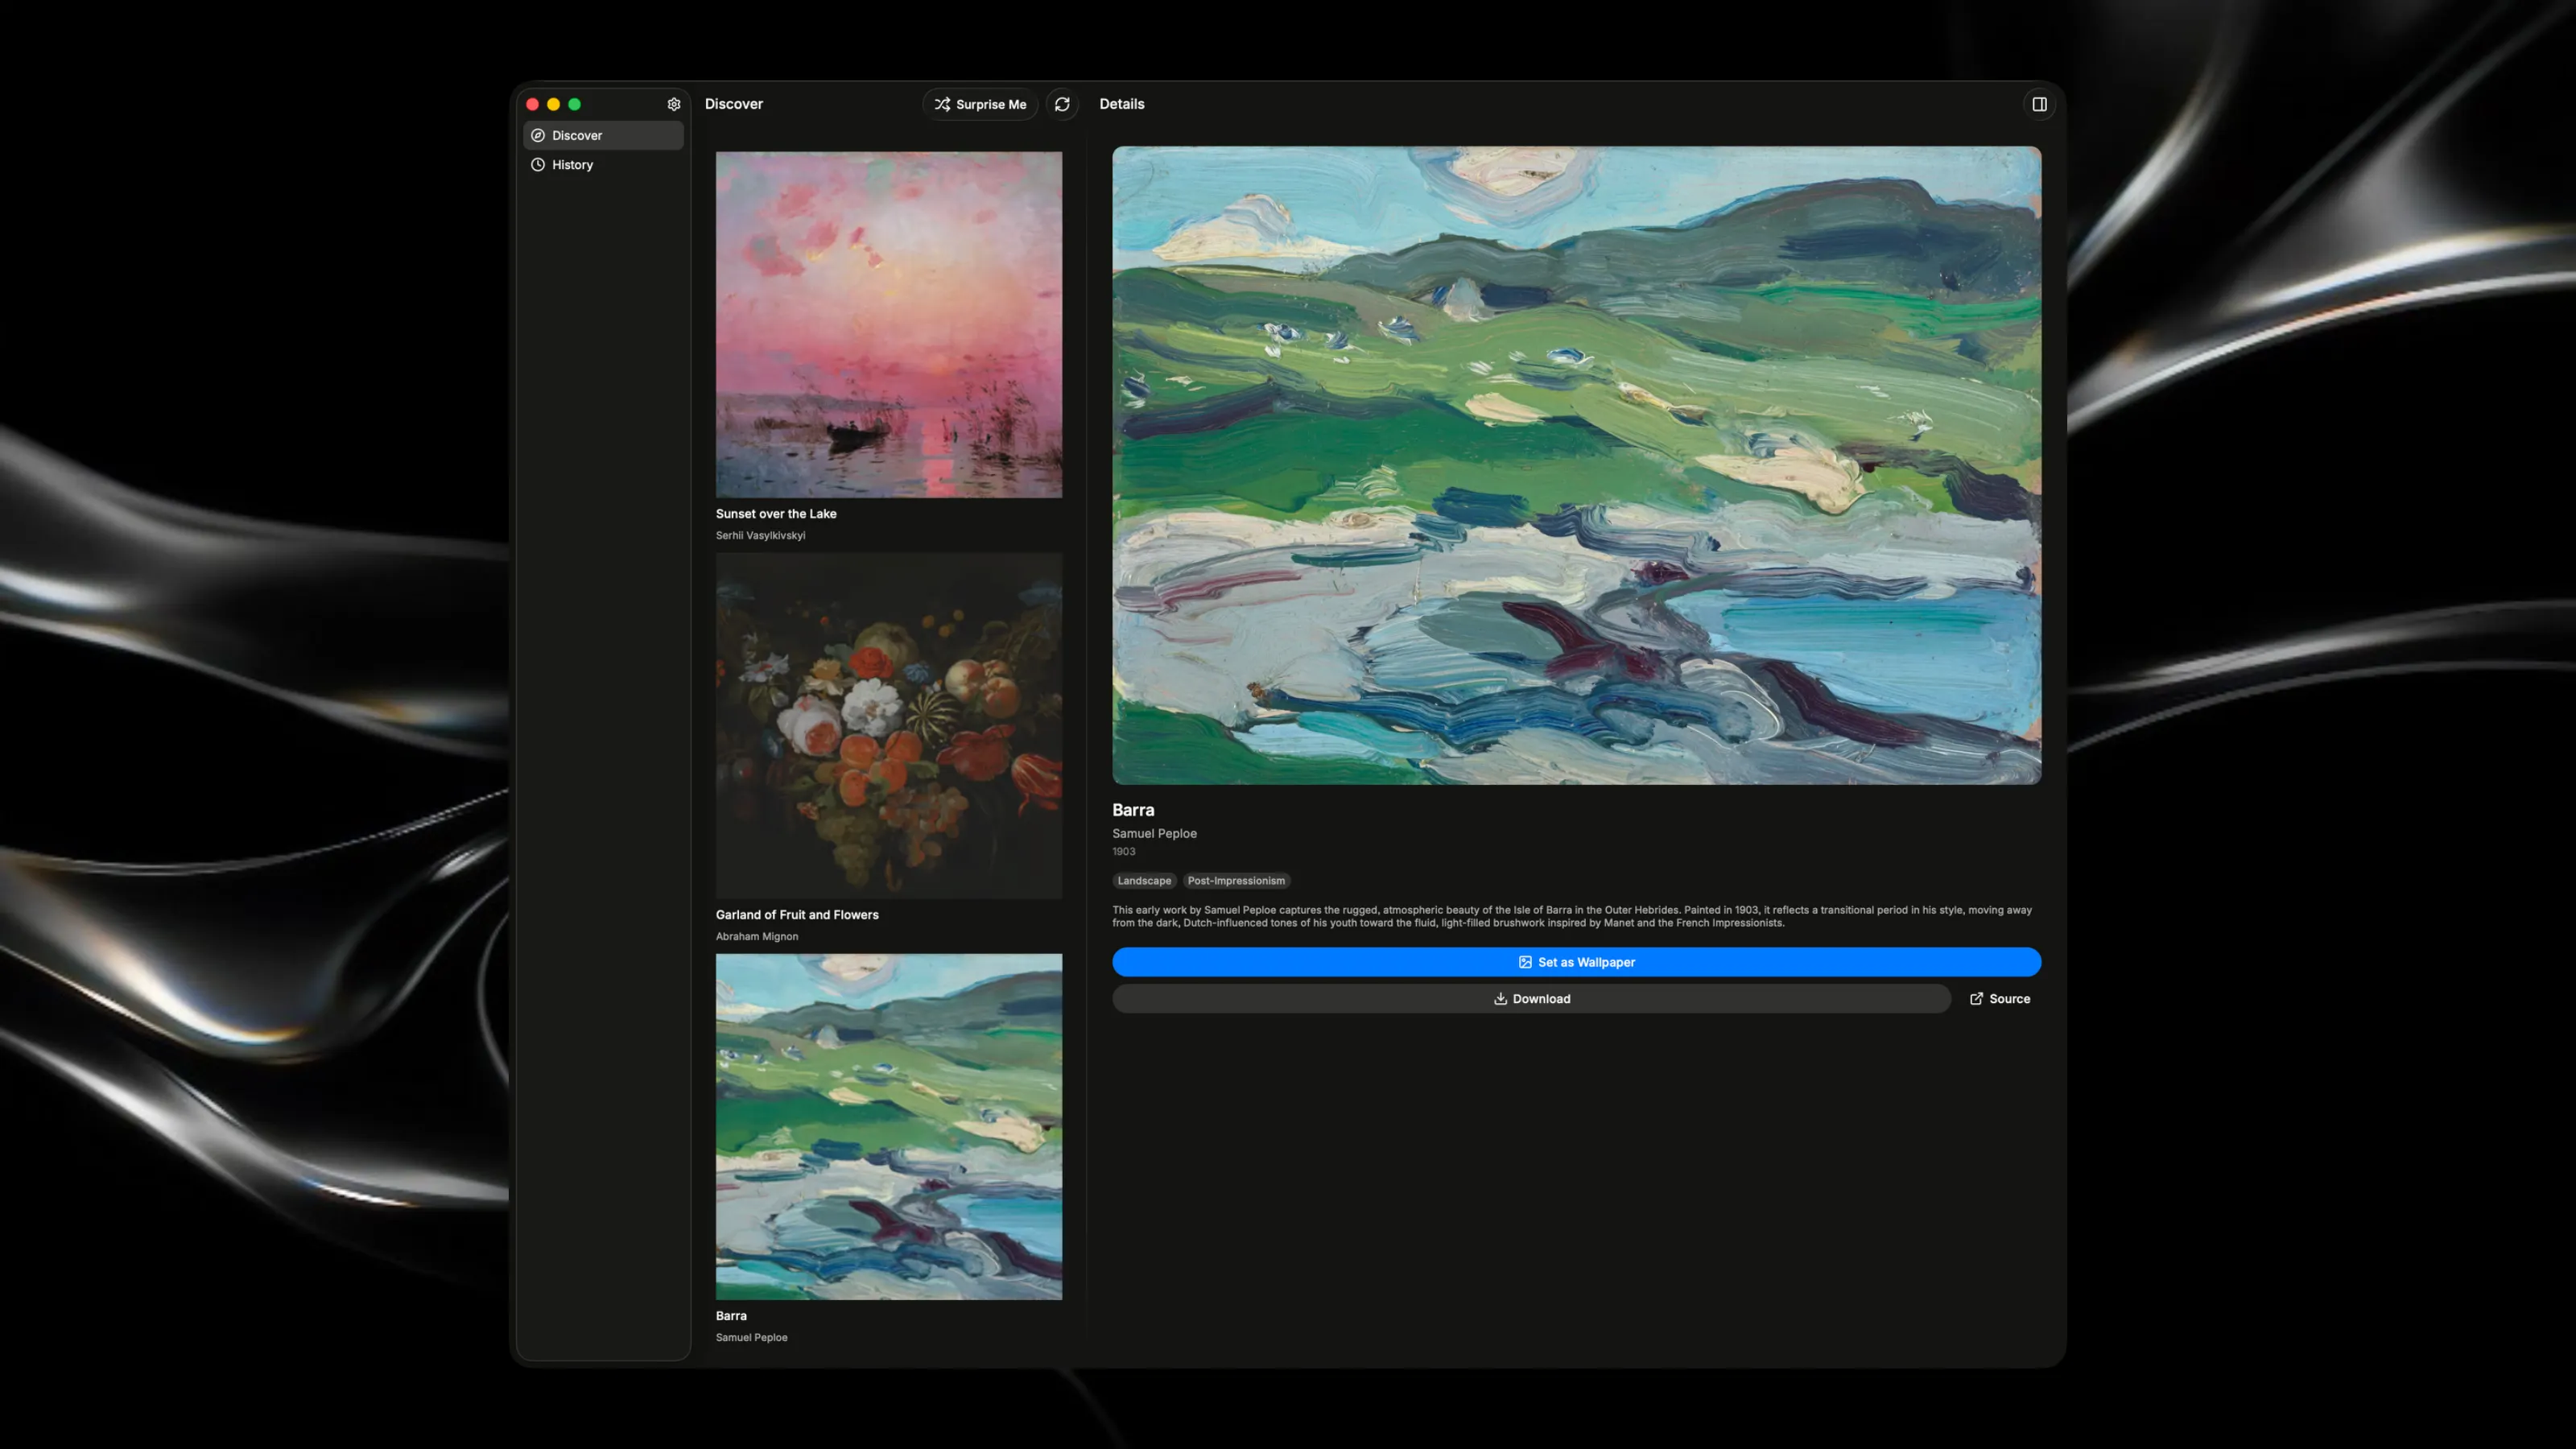Image resolution: width=2576 pixels, height=1449 pixels.
Task: Click the Landscape tag
Action: [1144, 881]
